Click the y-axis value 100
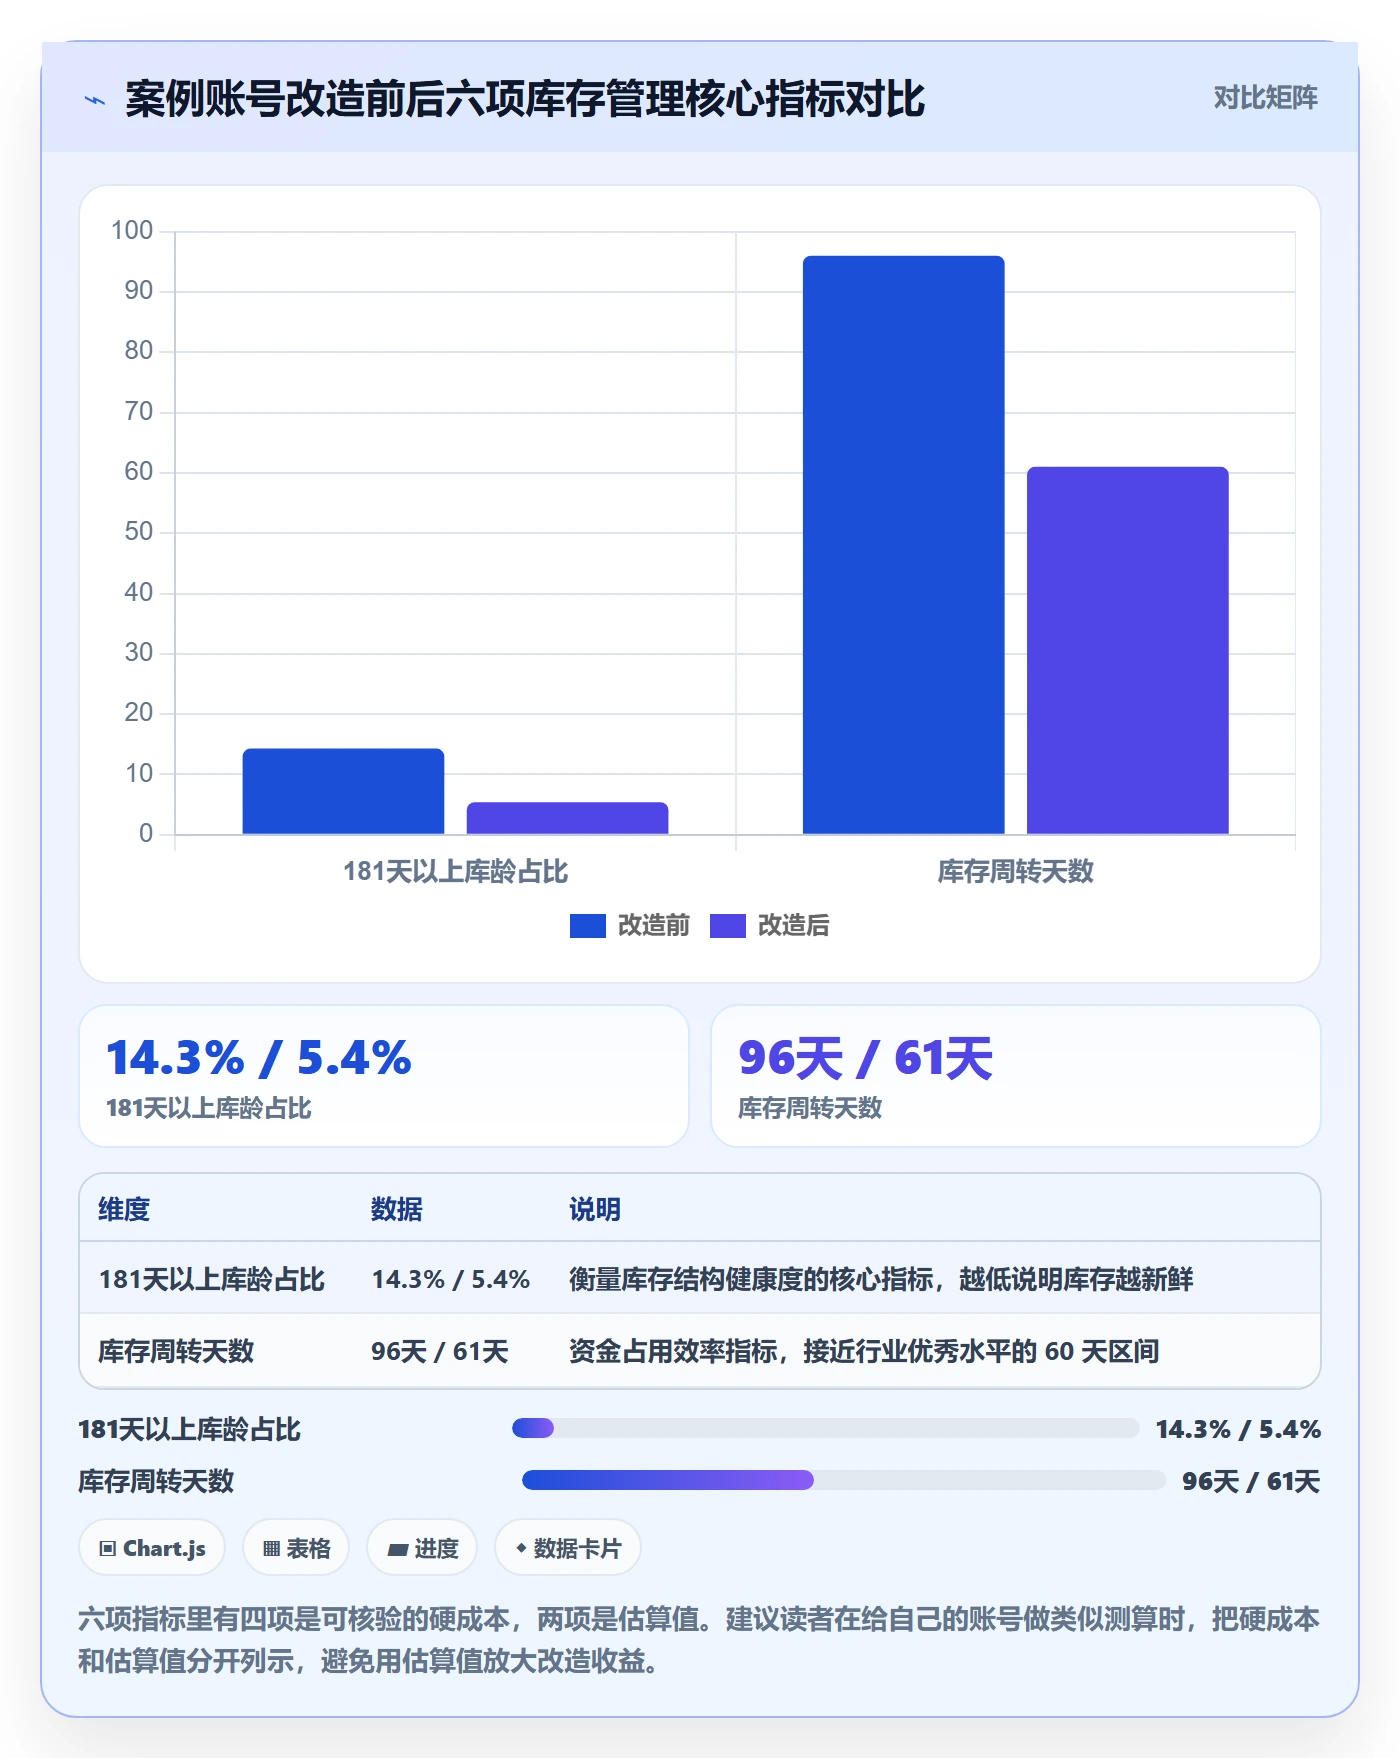1400x1758 pixels. click(132, 230)
